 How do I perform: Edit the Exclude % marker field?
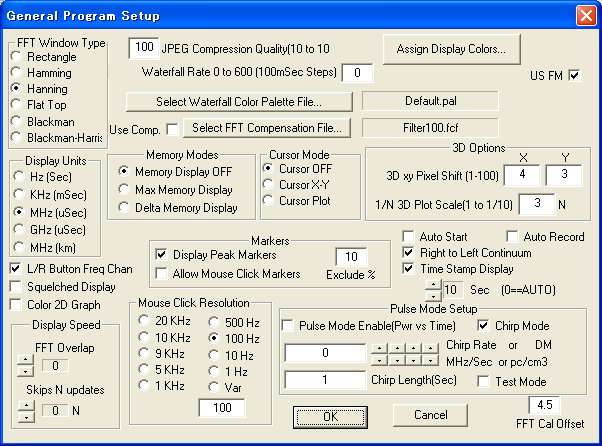coord(351,256)
